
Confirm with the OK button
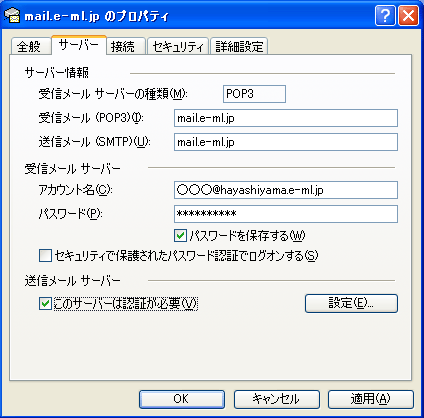click(182, 399)
